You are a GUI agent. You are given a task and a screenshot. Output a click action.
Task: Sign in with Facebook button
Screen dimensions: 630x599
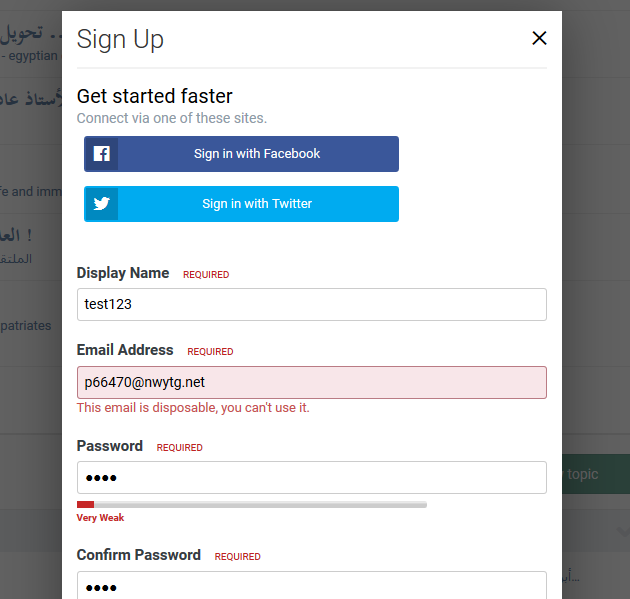241,154
